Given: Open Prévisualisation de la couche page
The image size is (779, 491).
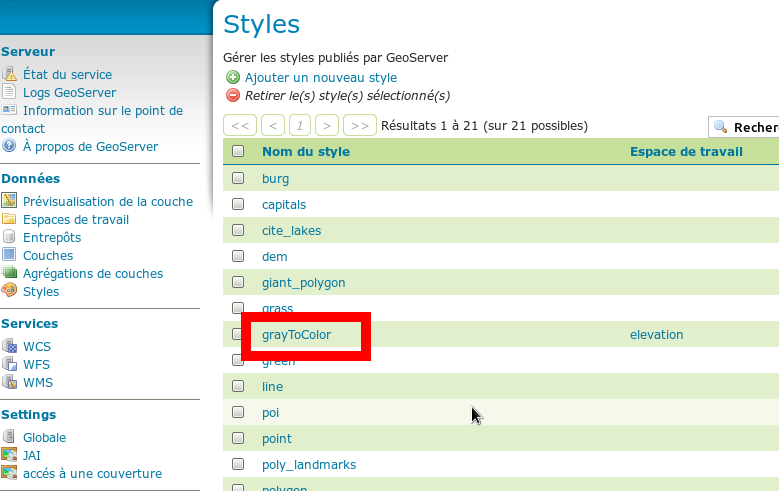Looking at the screenshot, I should coord(108,201).
